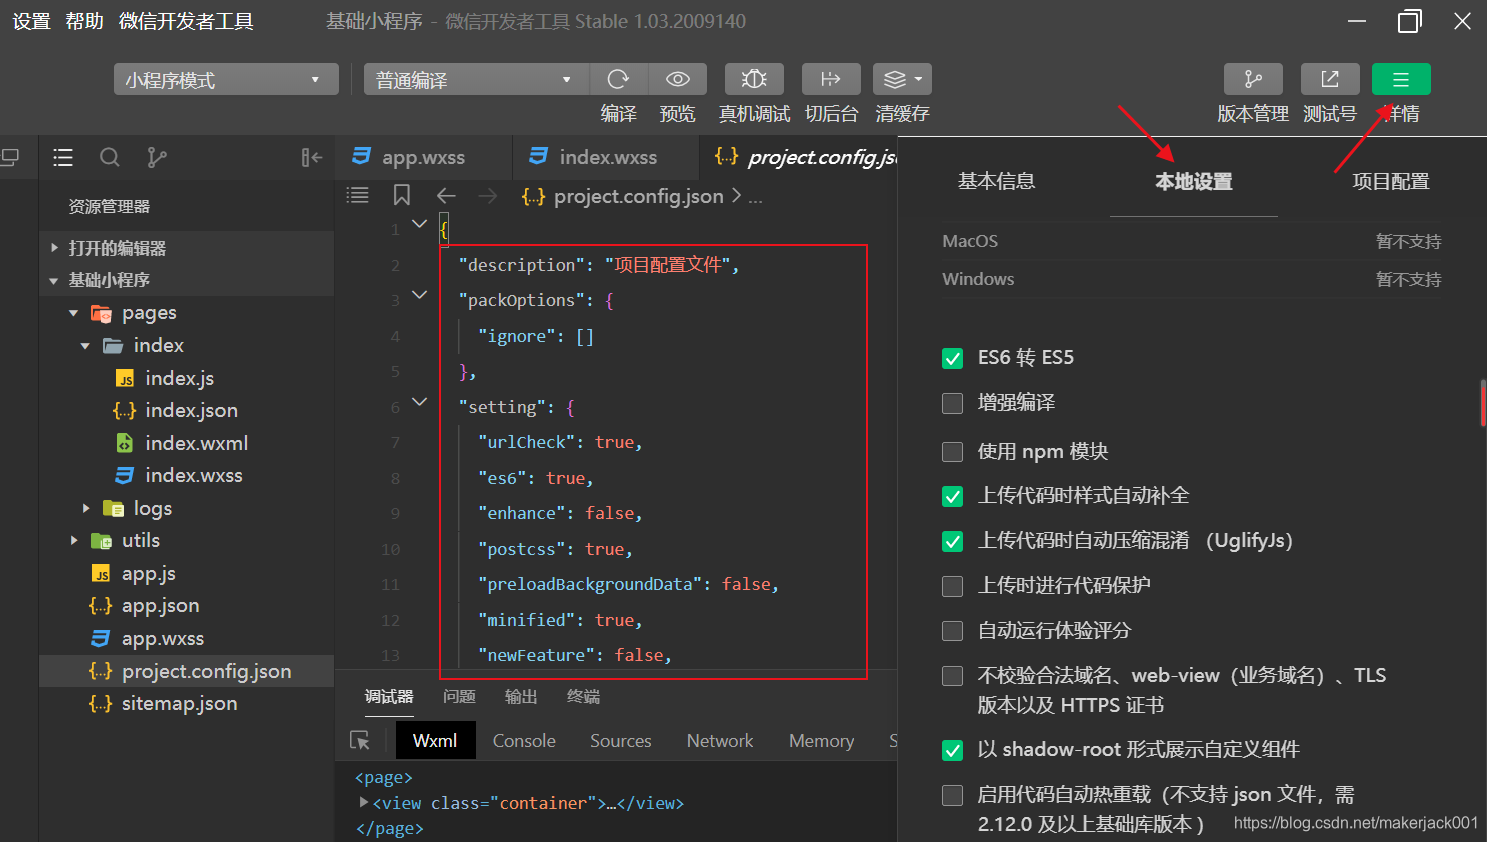The height and width of the screenshot is (842, 1487).
Task: Enable 启用代码自动热重载 checkbox
Action: click(x=953, y=795)
